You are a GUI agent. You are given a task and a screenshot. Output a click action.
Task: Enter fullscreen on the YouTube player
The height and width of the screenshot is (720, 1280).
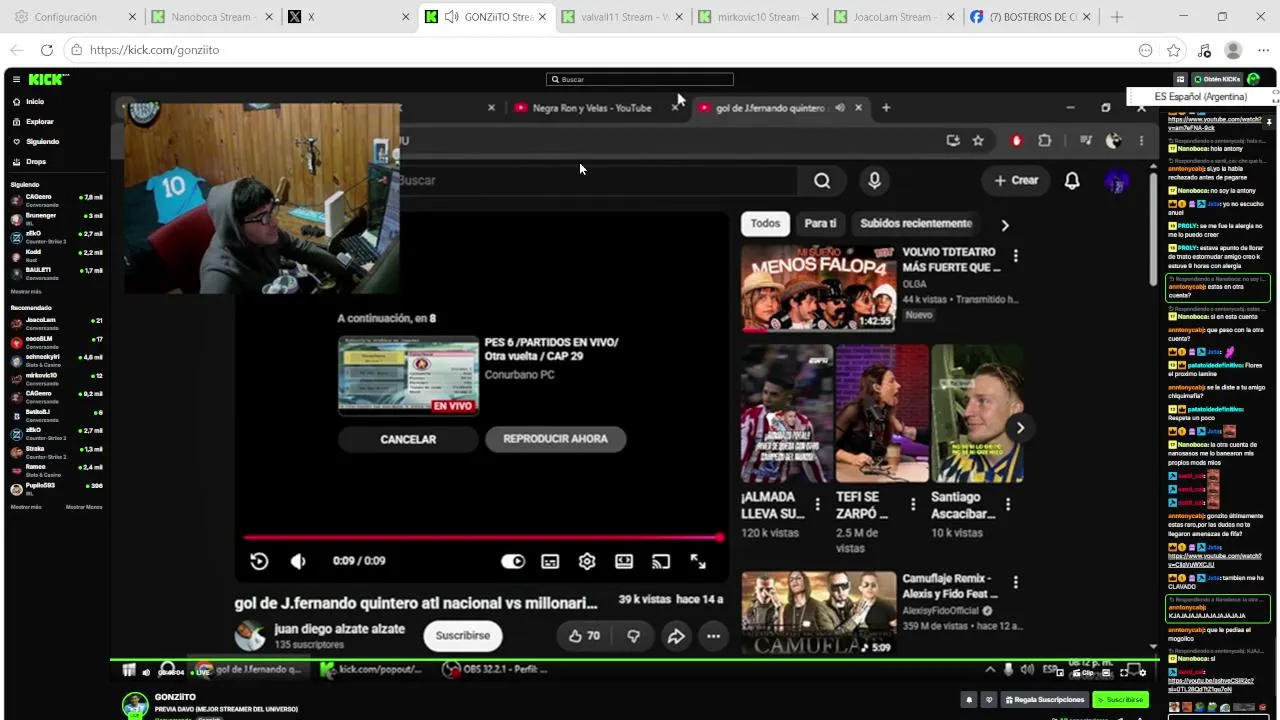pos(698,561)
